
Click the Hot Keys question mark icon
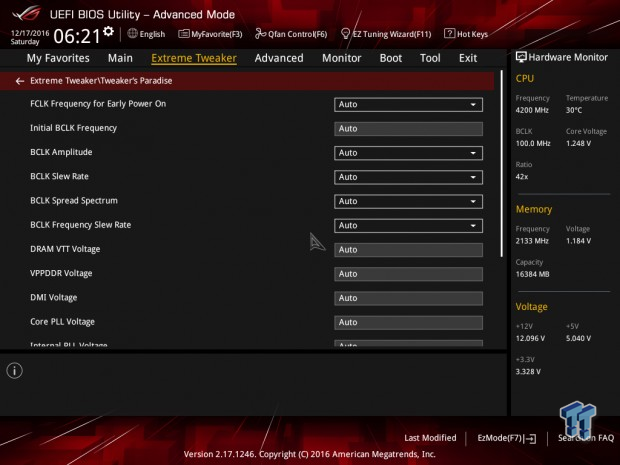point(449,34)
